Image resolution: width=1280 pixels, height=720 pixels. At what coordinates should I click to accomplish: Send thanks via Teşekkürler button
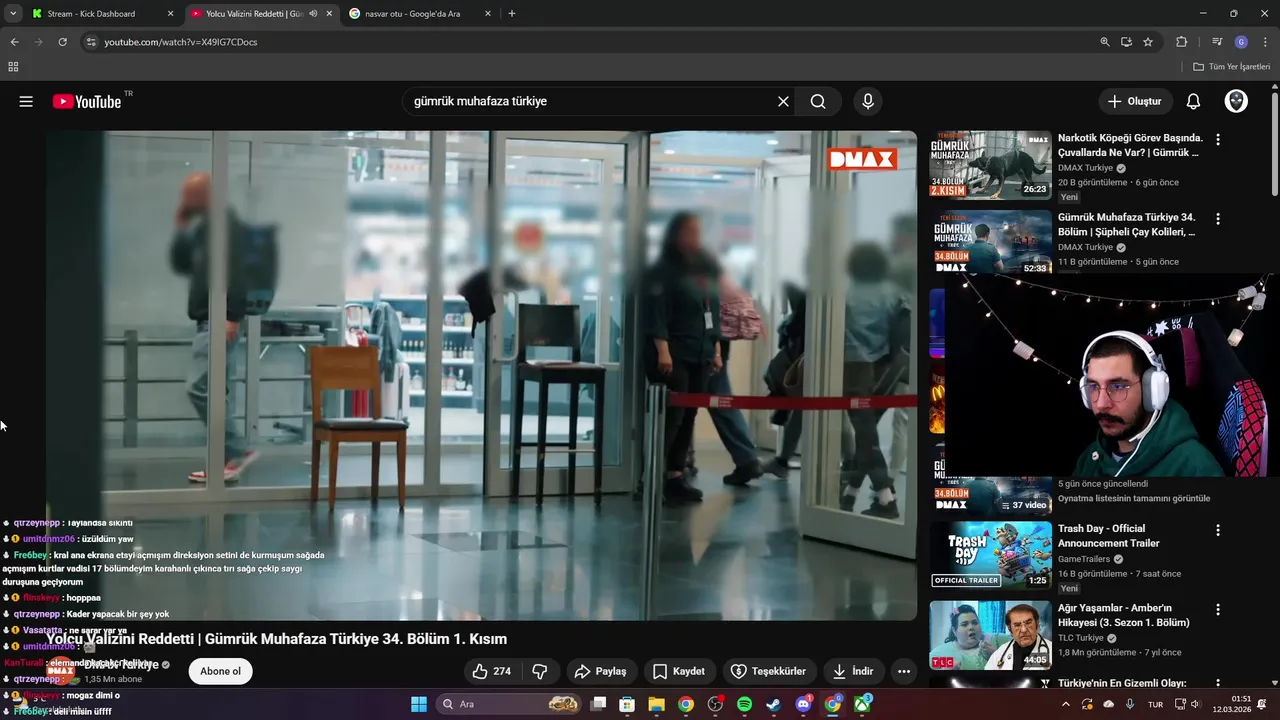[x=768, y=671]
